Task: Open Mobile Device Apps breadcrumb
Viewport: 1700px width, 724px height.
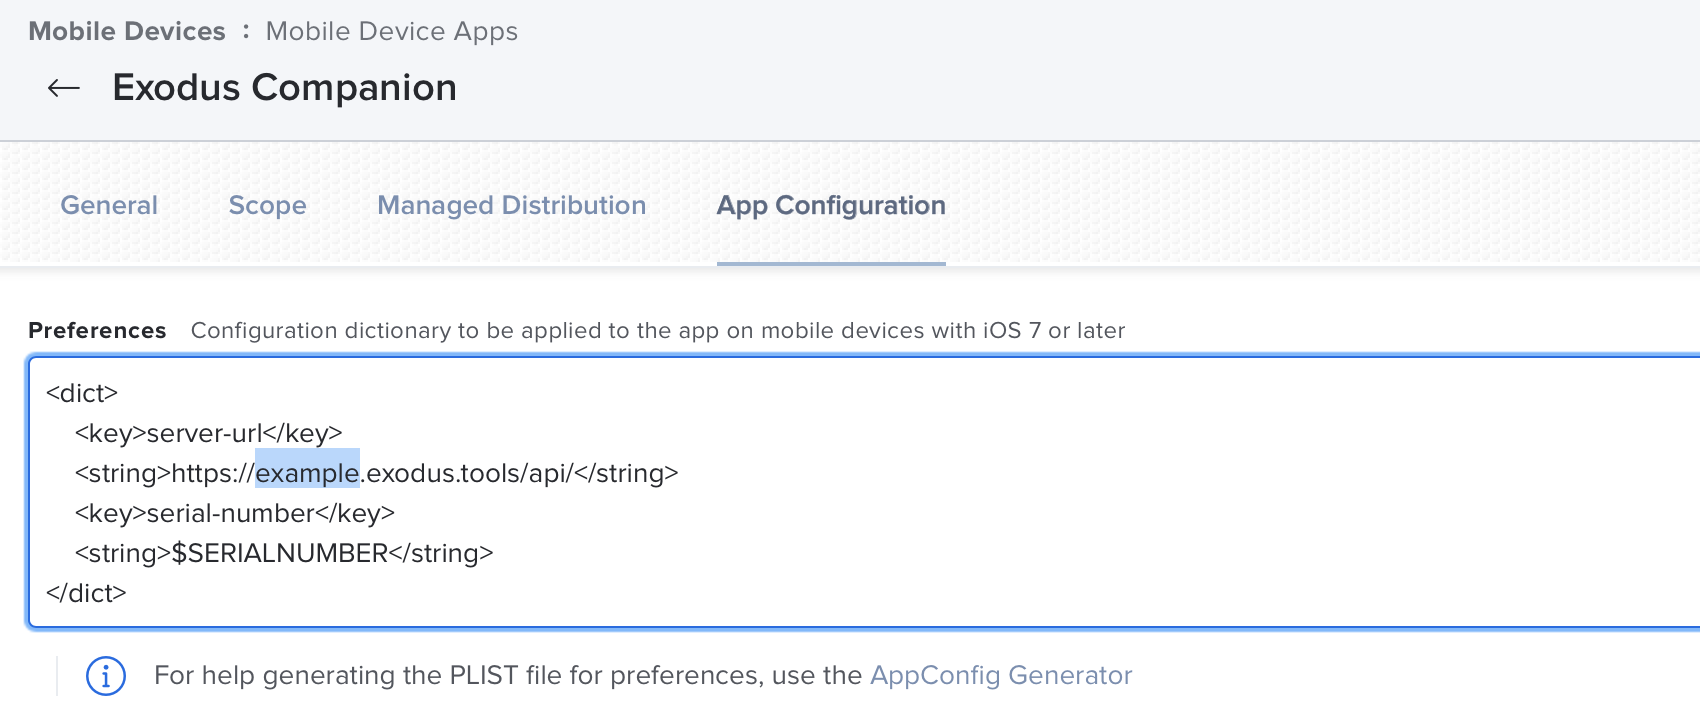Action: pyautogui.click(x=392, y=31)
